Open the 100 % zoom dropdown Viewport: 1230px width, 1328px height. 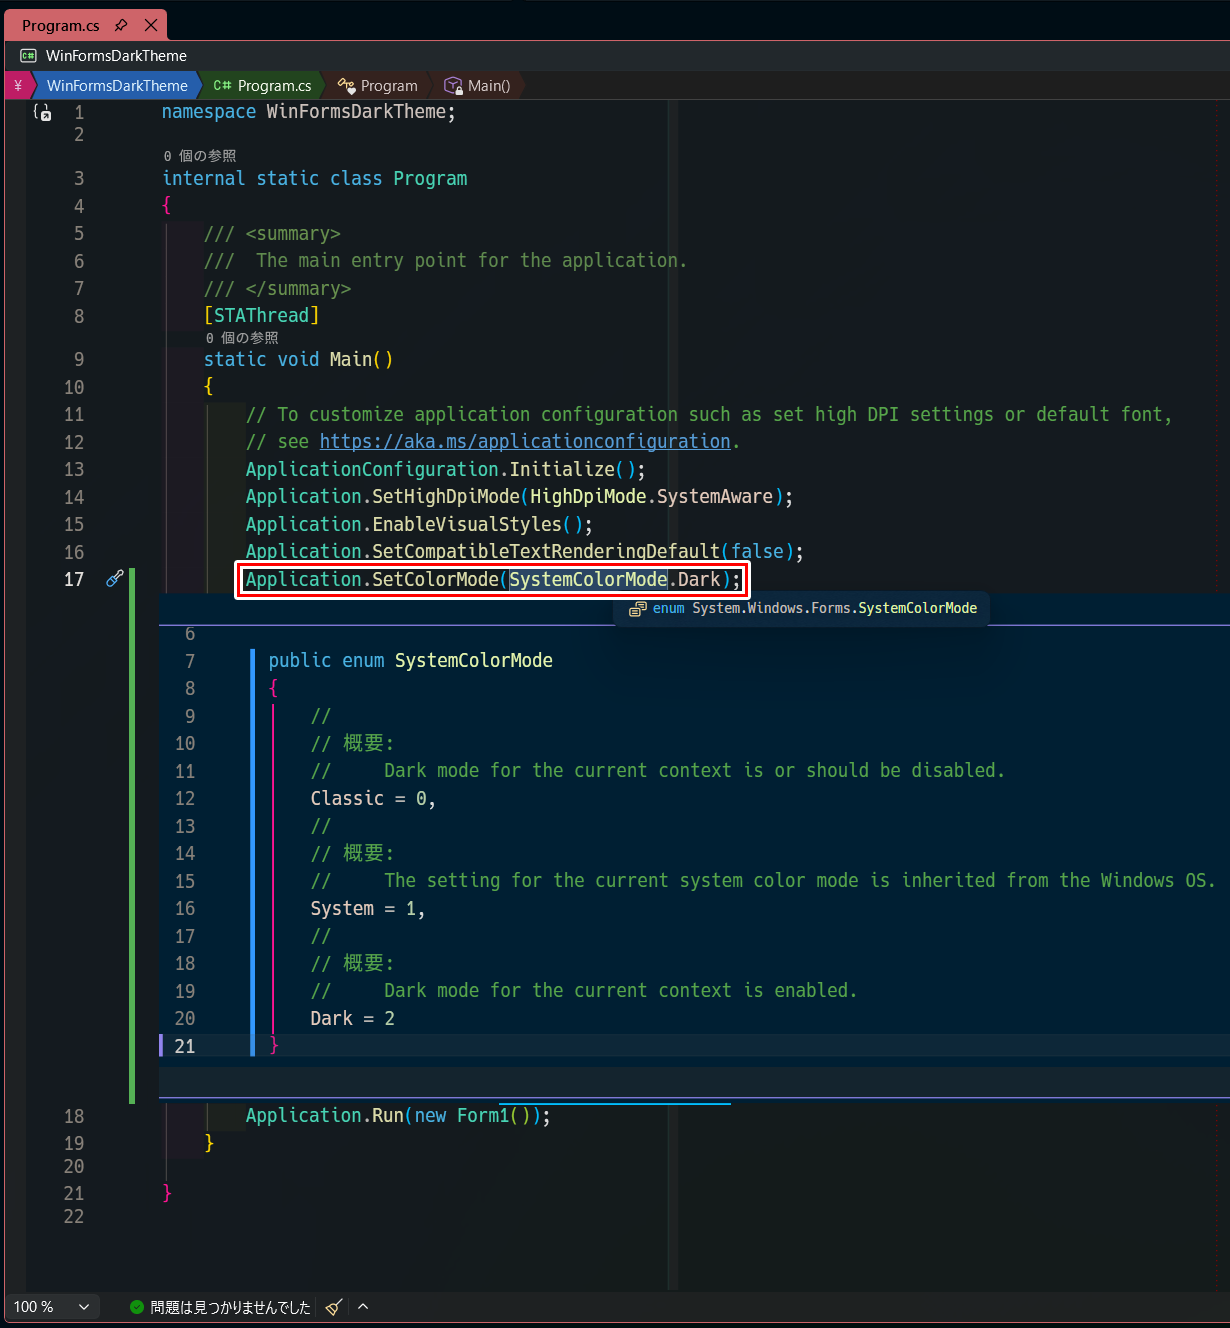coord(51,1306)
